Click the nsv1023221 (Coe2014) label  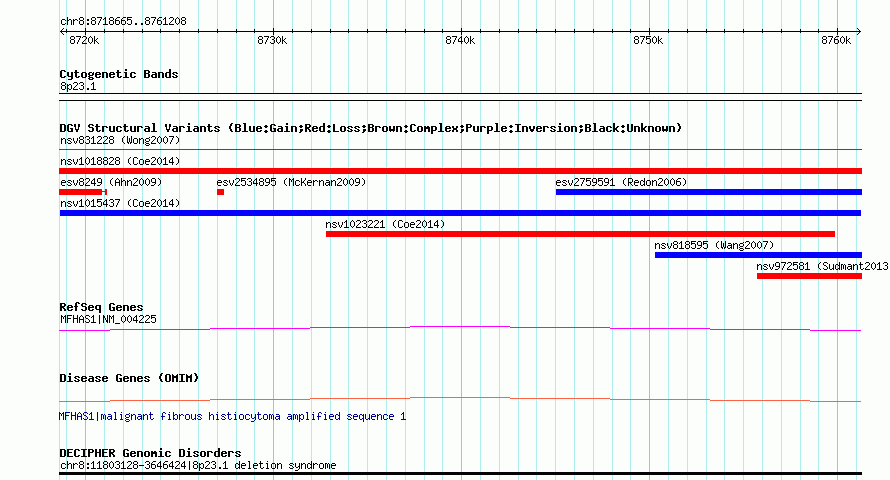coord(385,224)
